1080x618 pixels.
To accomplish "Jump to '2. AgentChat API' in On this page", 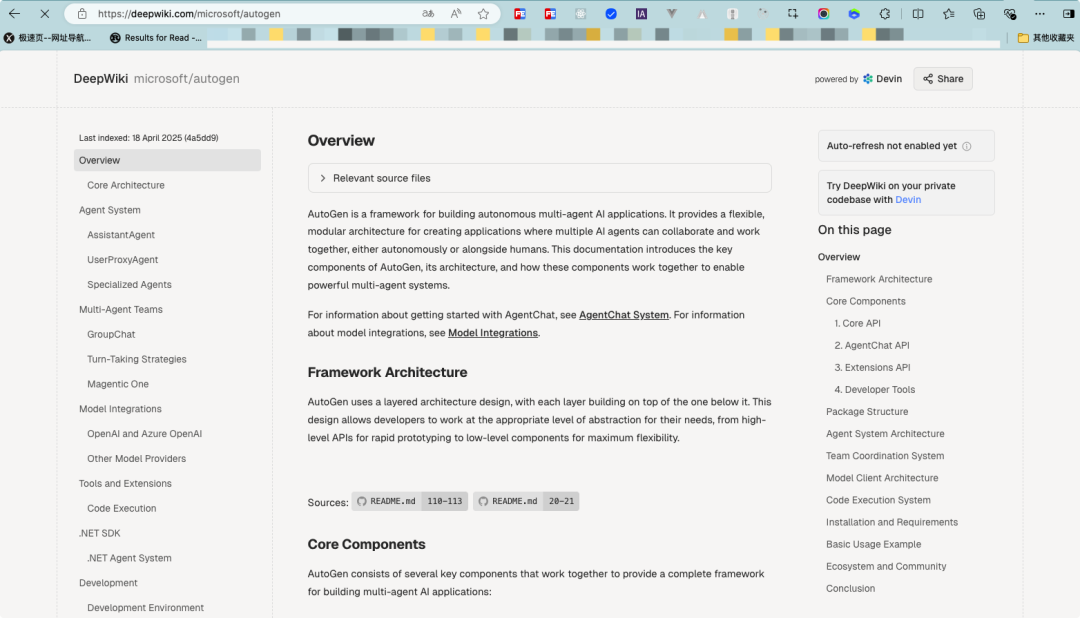I will (x=872, y=345).
